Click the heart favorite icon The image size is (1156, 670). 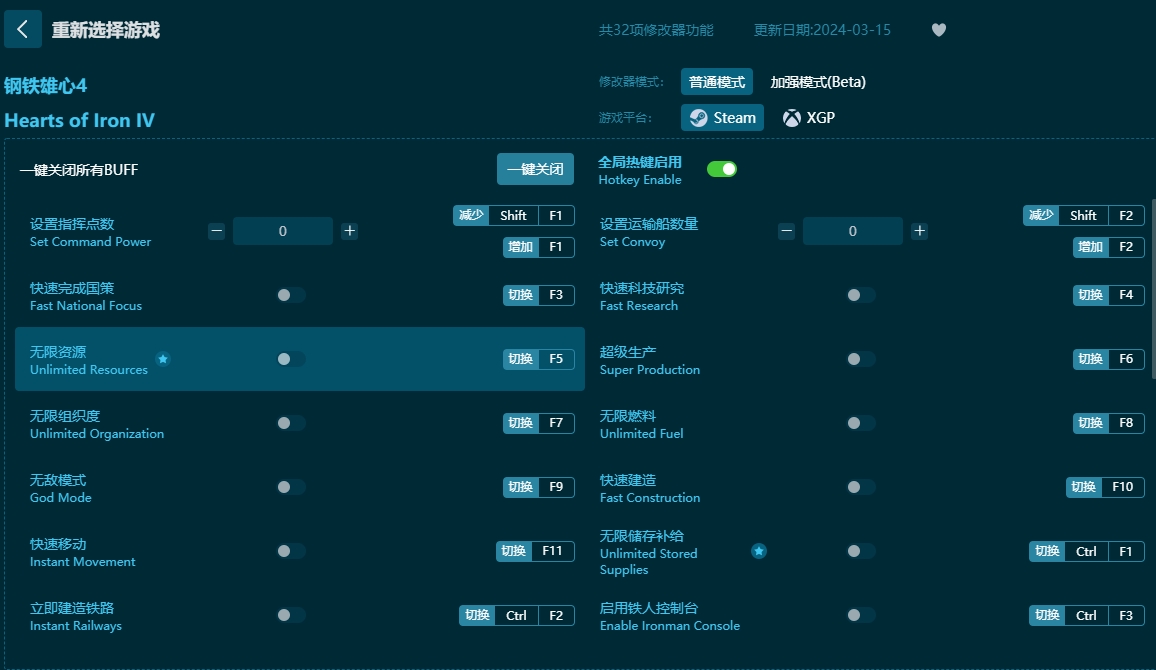pos(939,29)
